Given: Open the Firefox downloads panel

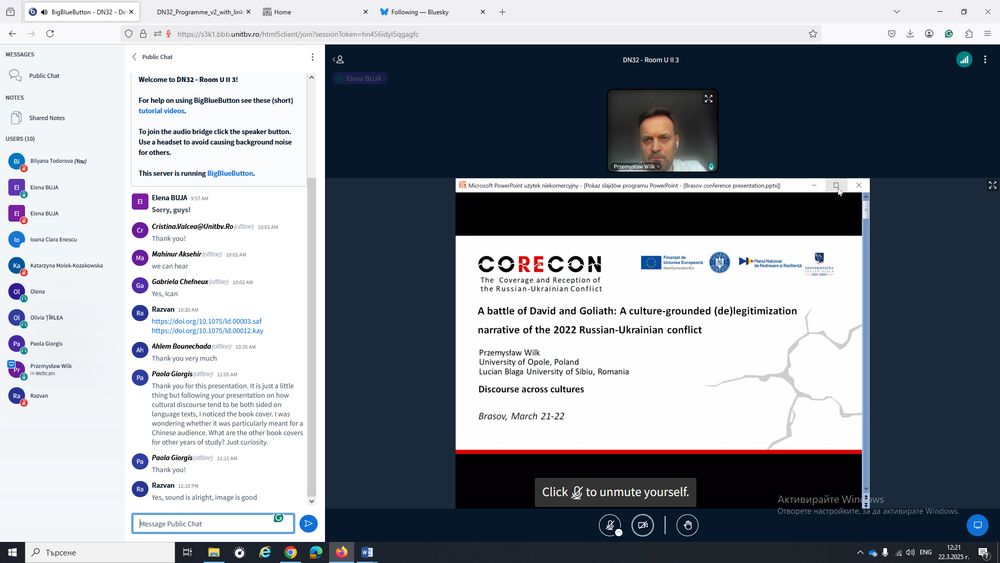Looking at the screenshot, I should click(910, 34).
